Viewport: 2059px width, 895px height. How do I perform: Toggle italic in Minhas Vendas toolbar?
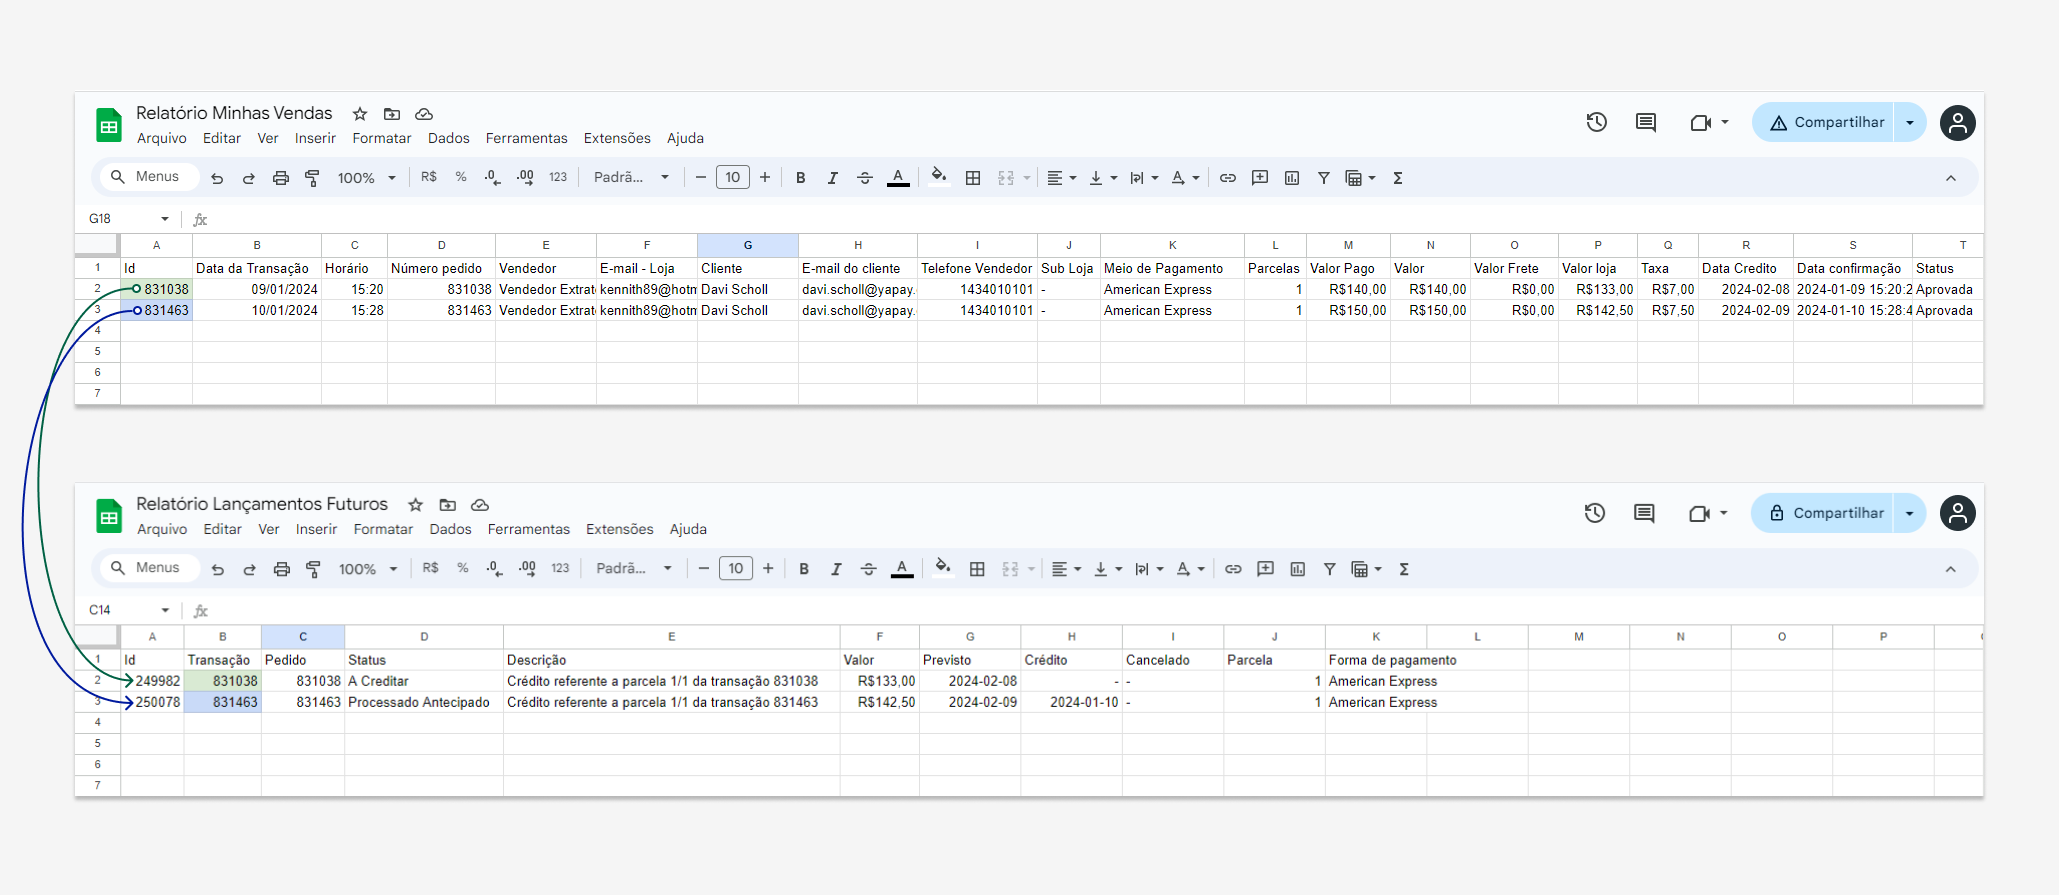(832, 178)
